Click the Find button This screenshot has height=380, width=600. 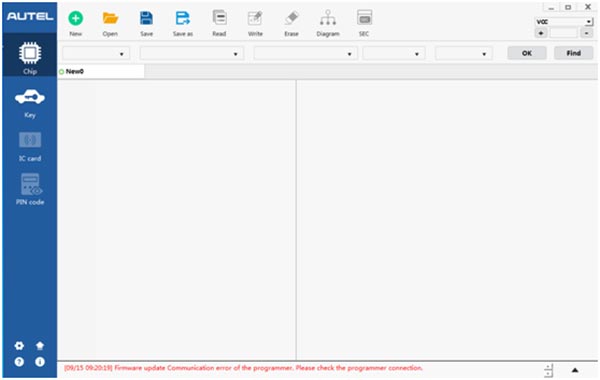pos(574,53)
